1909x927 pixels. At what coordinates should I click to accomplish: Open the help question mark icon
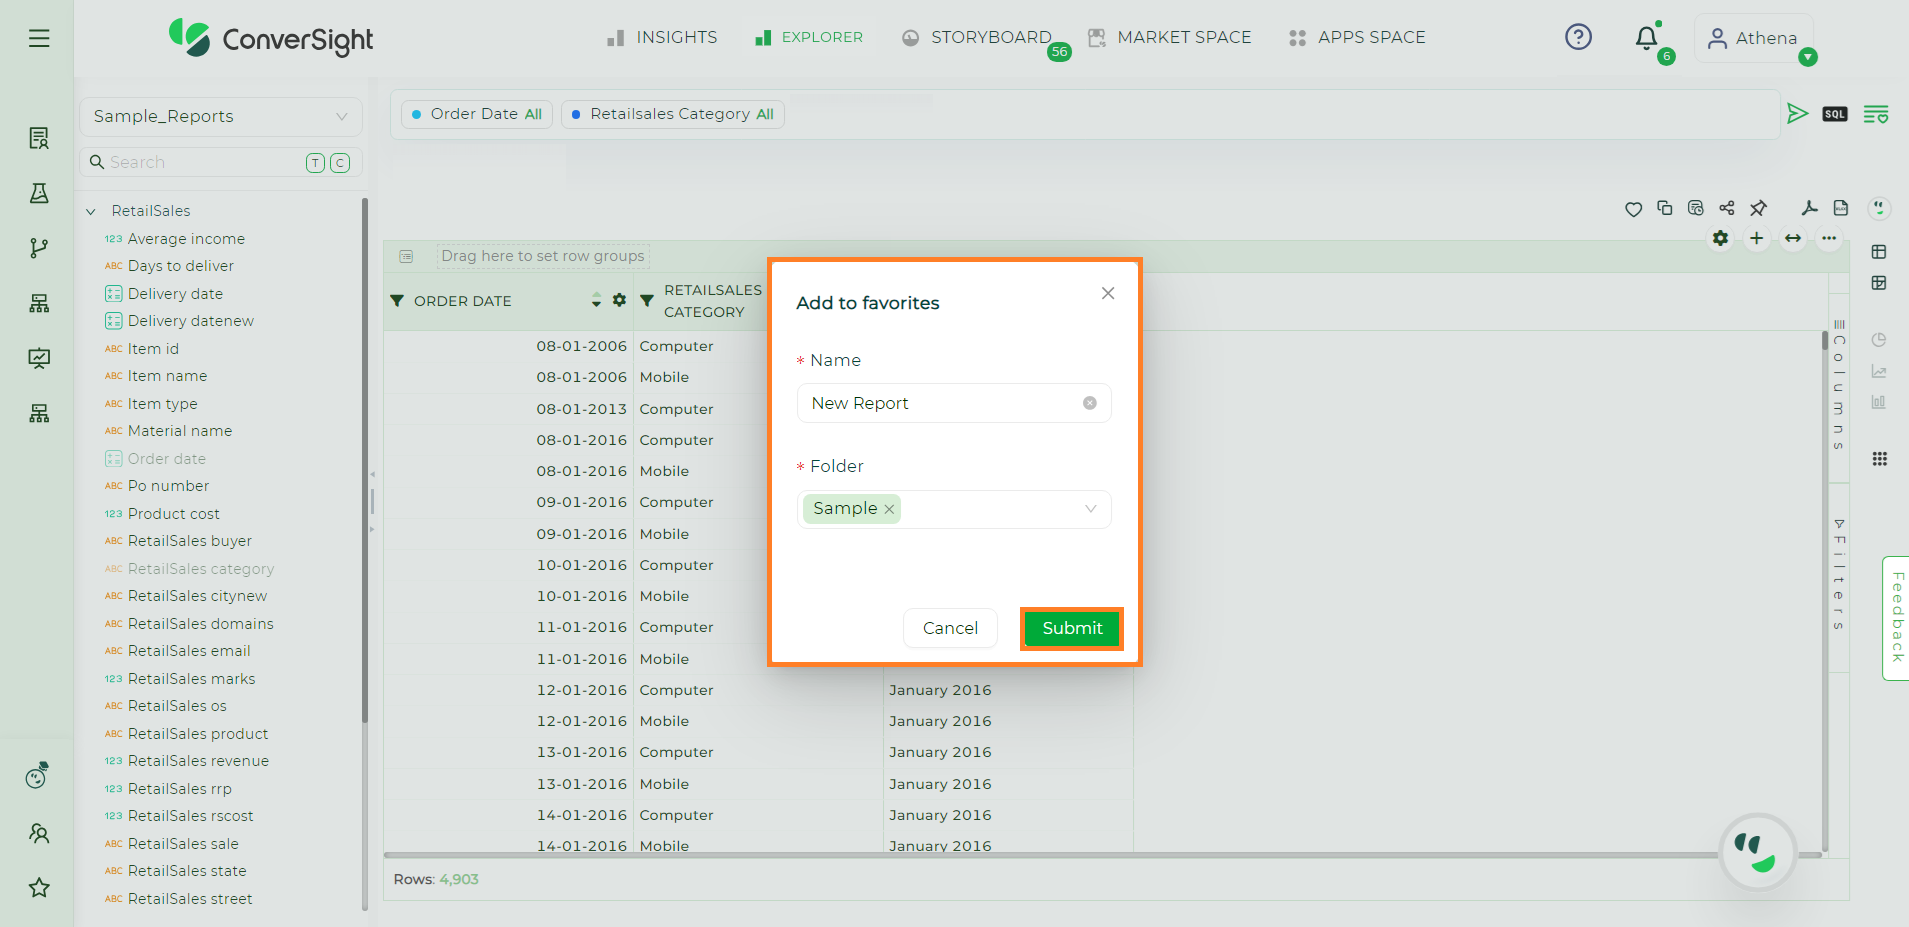coord(1578,37)
